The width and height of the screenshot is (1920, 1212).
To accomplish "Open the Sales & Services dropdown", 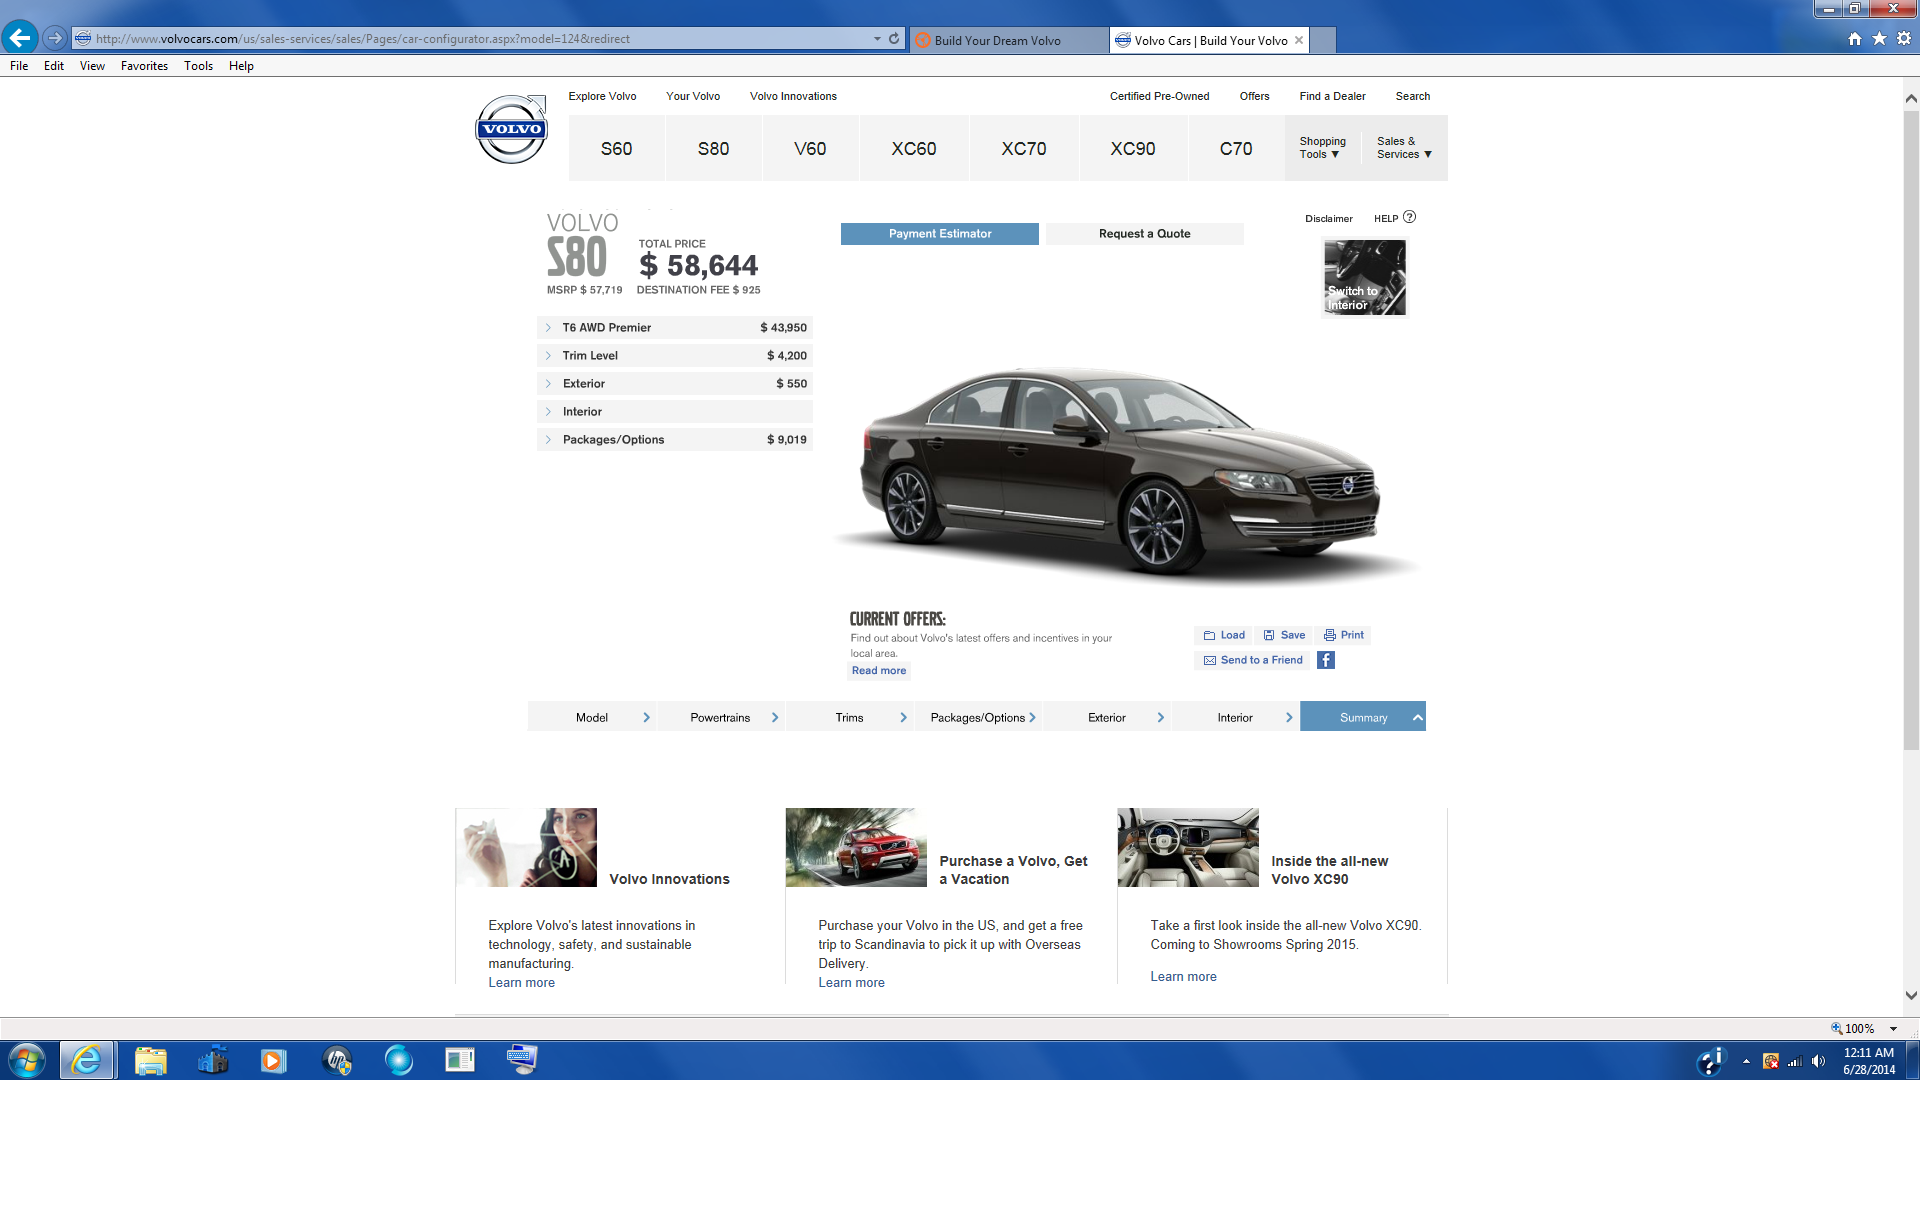I will click(1404, 148).
